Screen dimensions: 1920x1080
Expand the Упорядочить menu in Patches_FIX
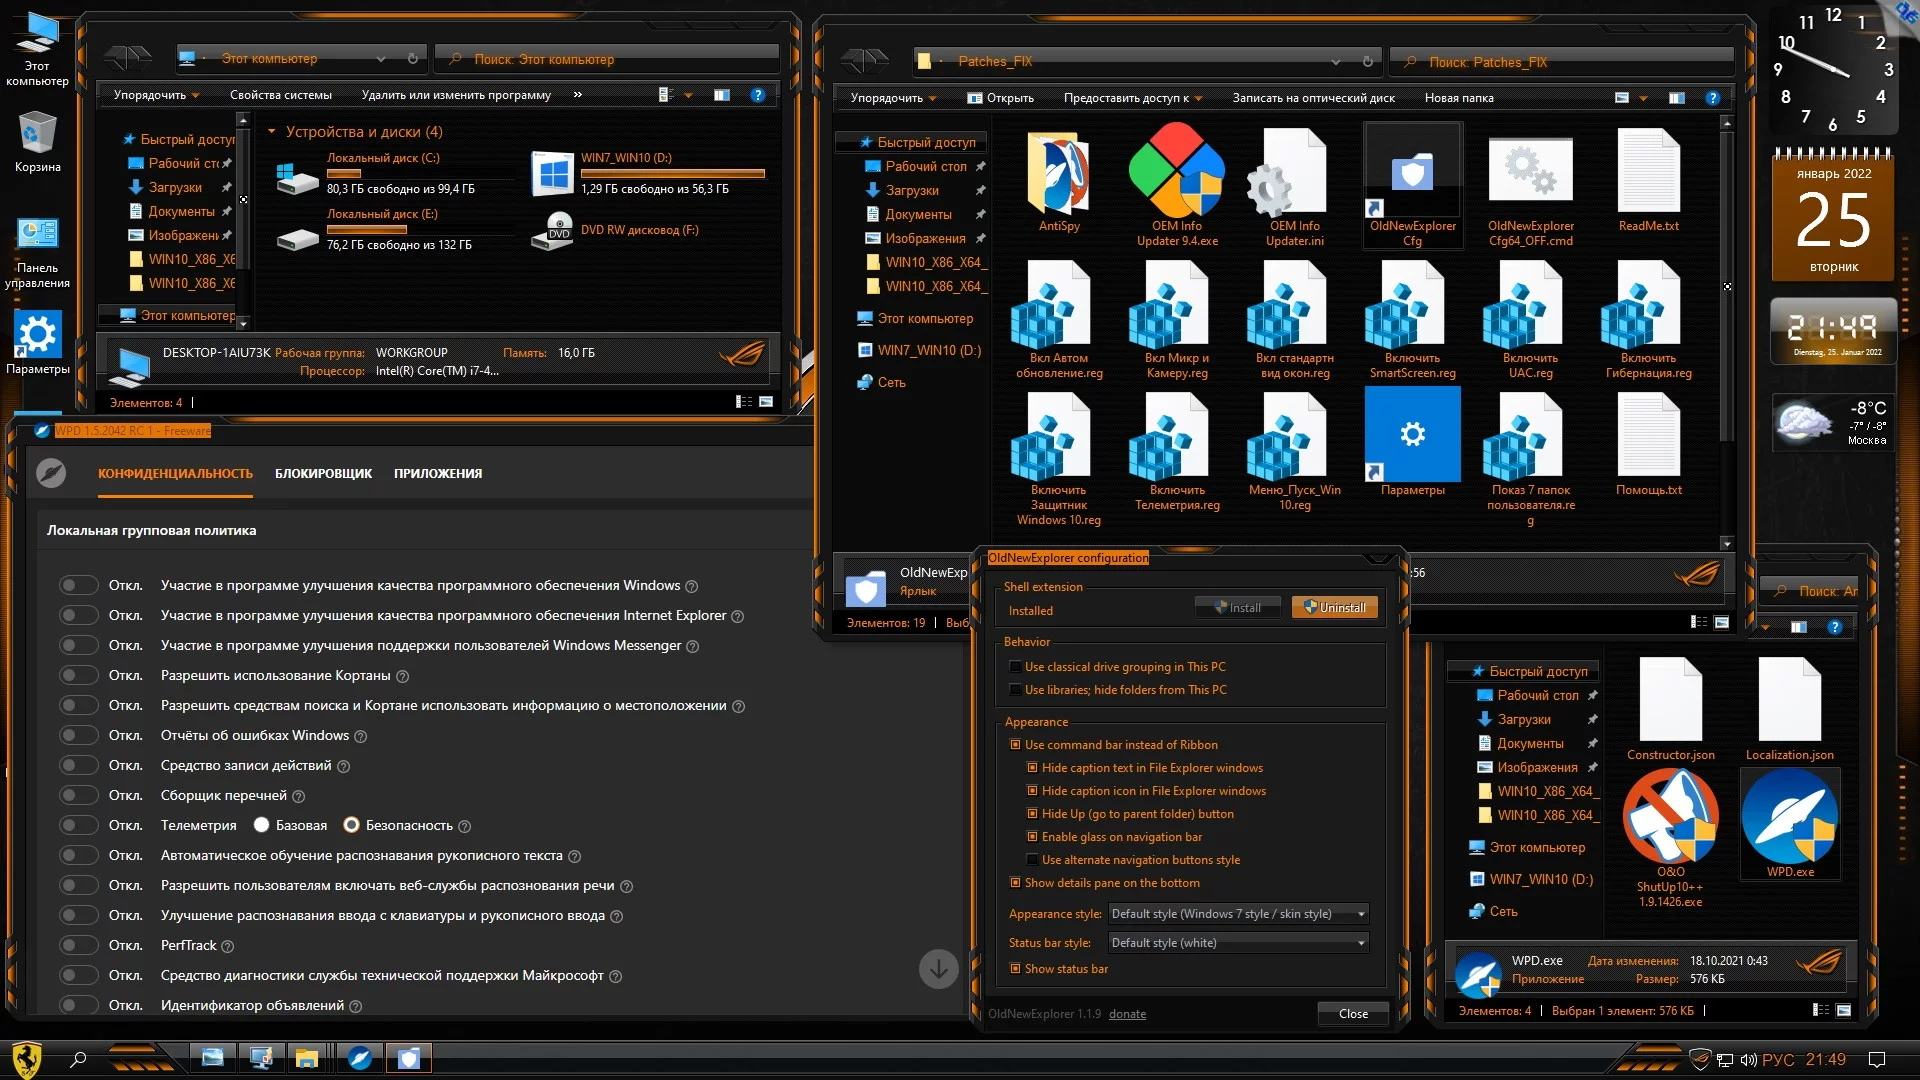(893, 98)
